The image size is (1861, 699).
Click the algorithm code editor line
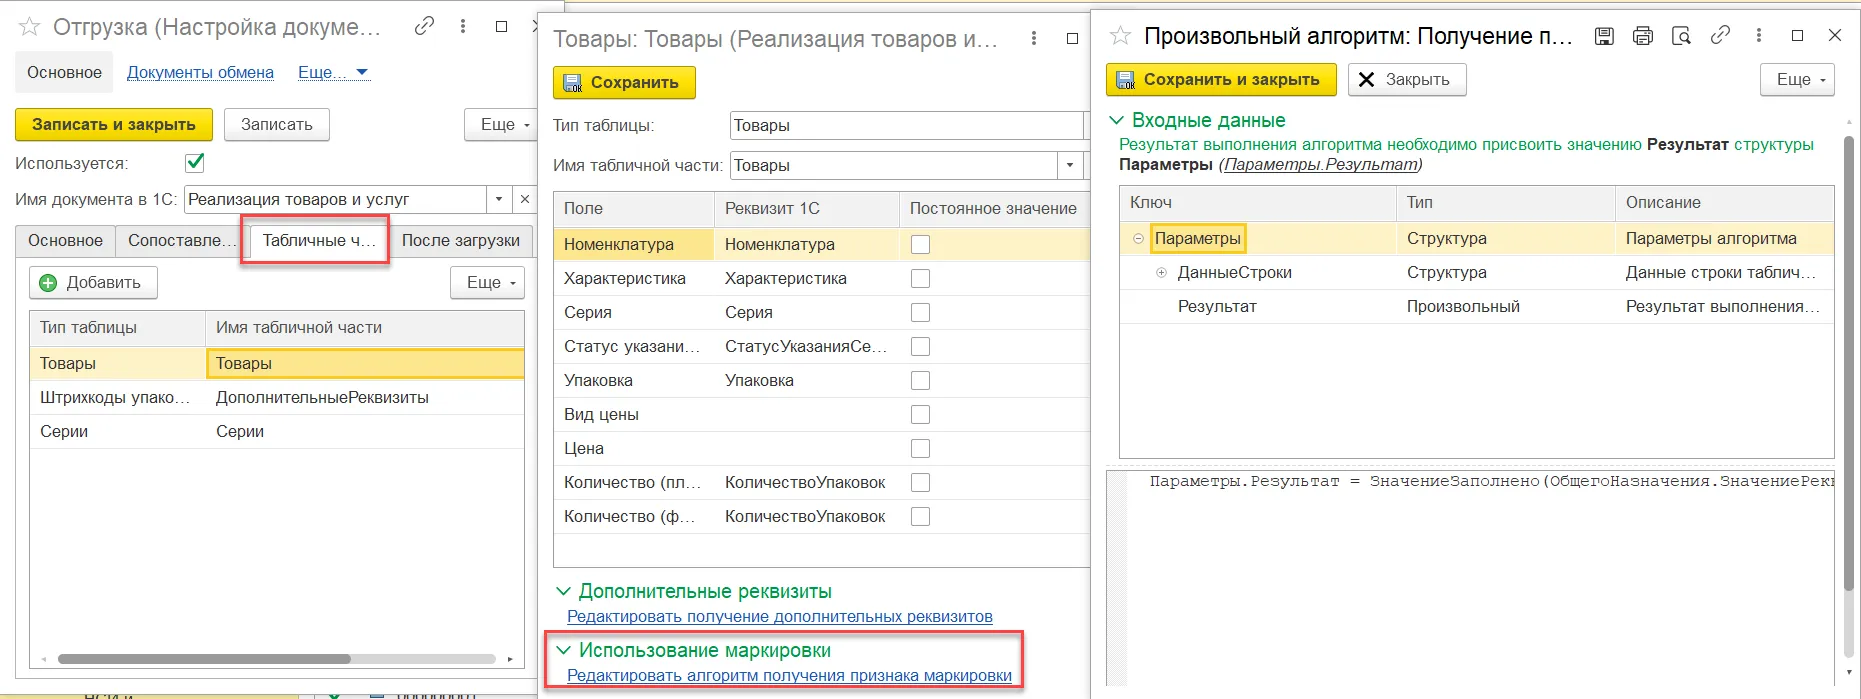[1490, 482]
